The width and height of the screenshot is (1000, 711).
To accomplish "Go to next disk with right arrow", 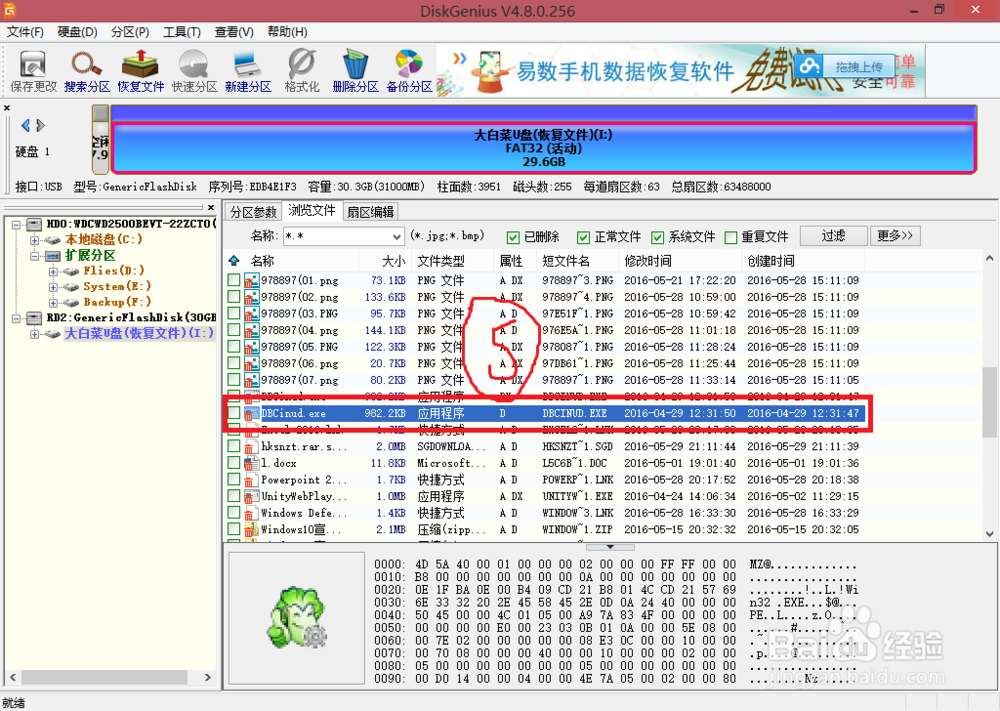I will (x=41, y=125).
